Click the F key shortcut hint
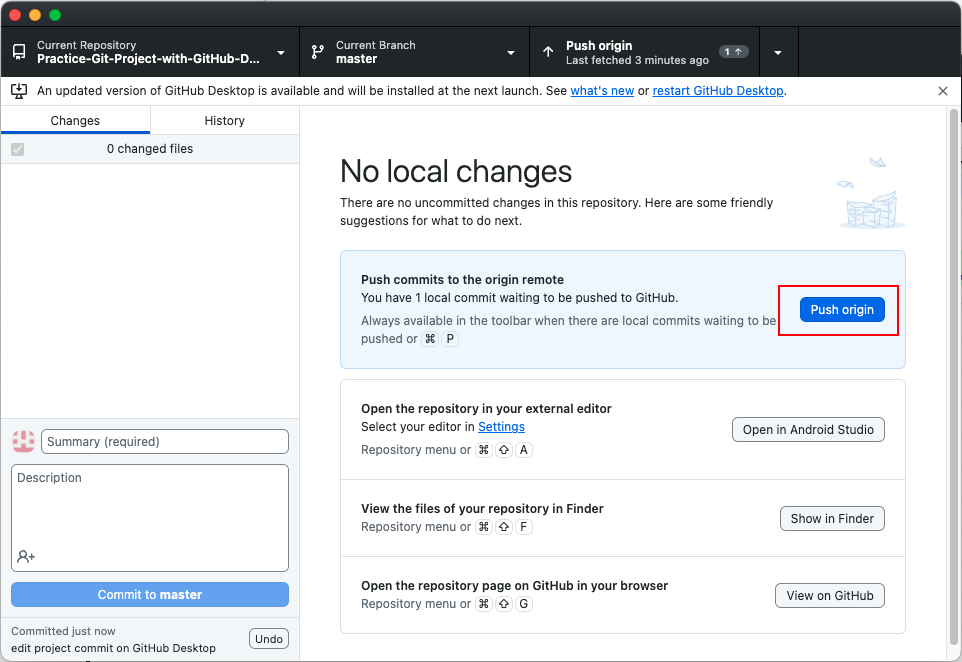962x662 pixels. coord(523,526)
